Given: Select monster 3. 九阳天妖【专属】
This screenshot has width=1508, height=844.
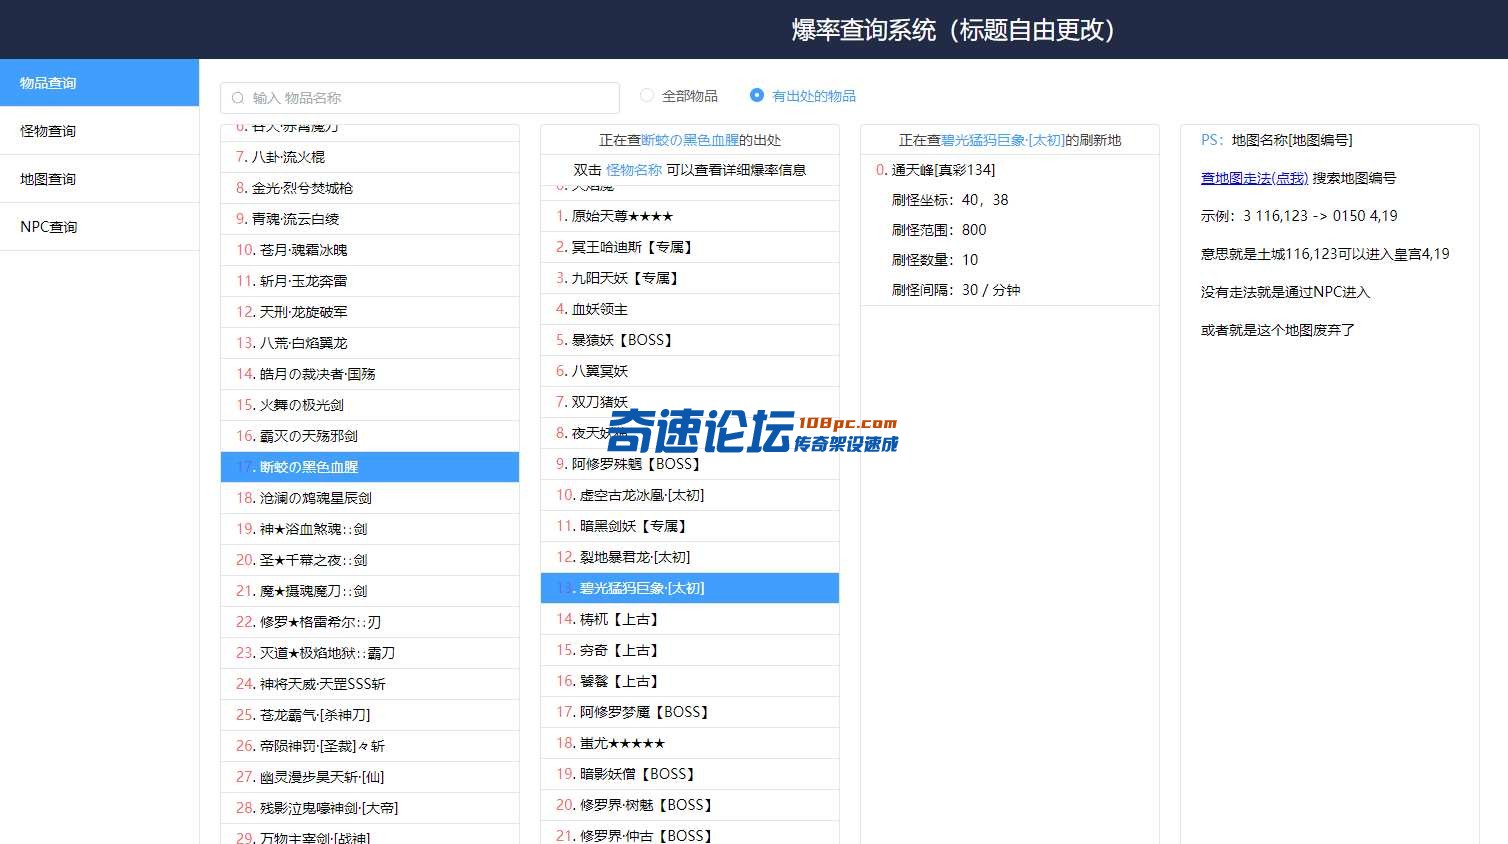Looking at the screenshot, I should point(690,278).
